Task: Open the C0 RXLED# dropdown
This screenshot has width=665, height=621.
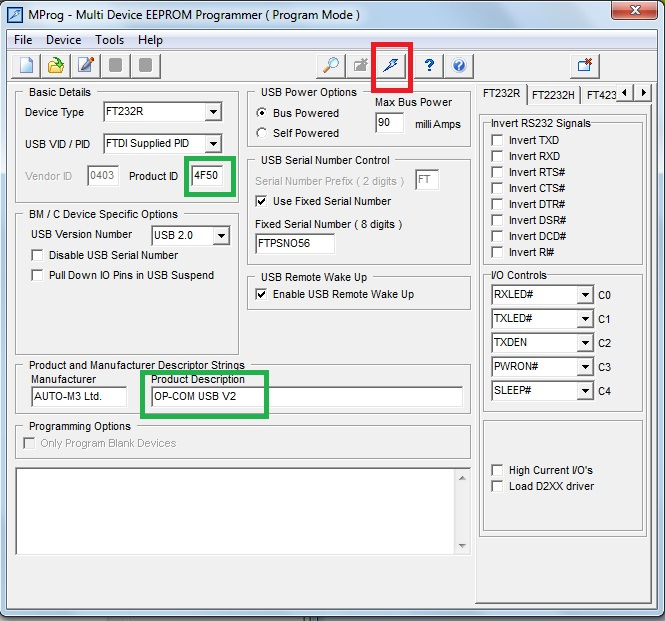Action: pos(585,295)
